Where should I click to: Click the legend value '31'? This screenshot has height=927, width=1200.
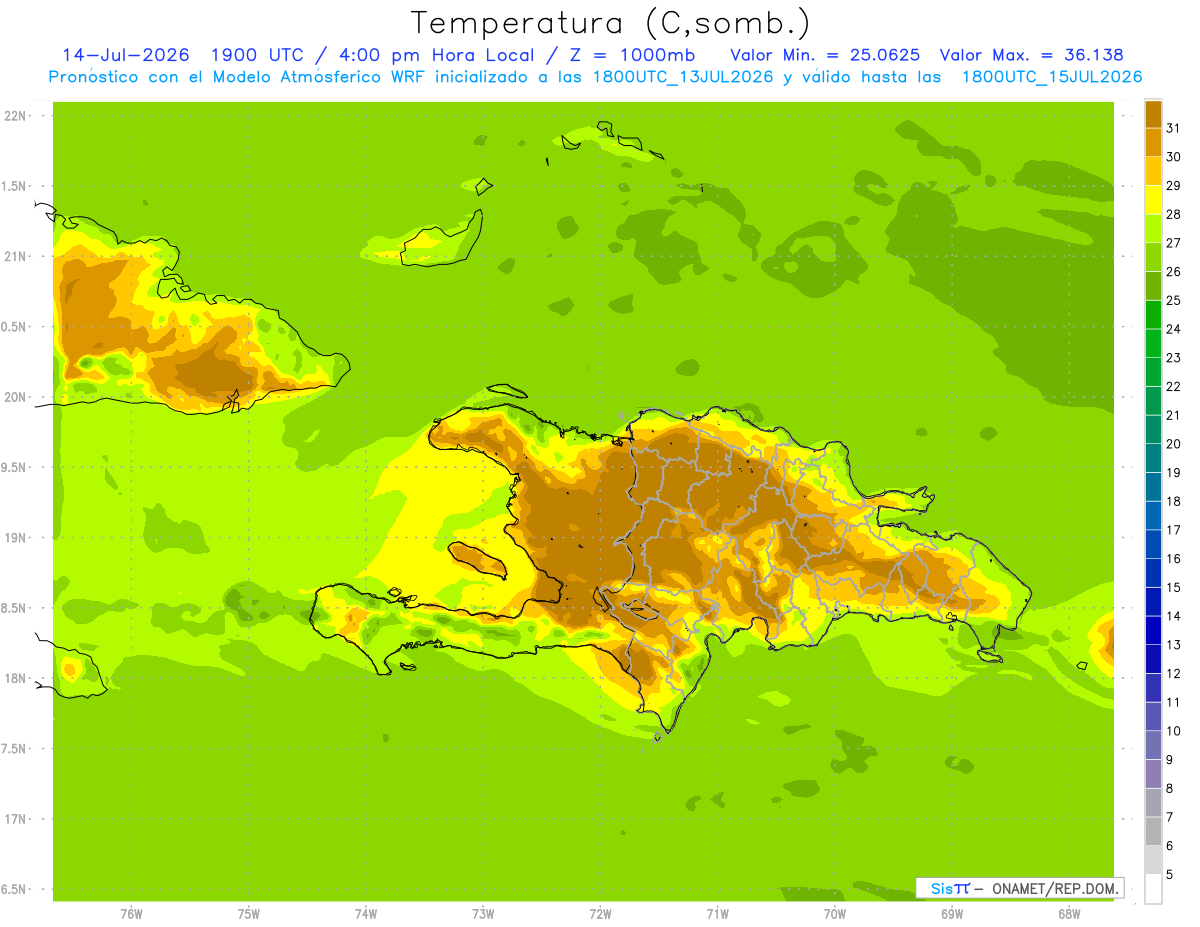[x=1173, y=128]
